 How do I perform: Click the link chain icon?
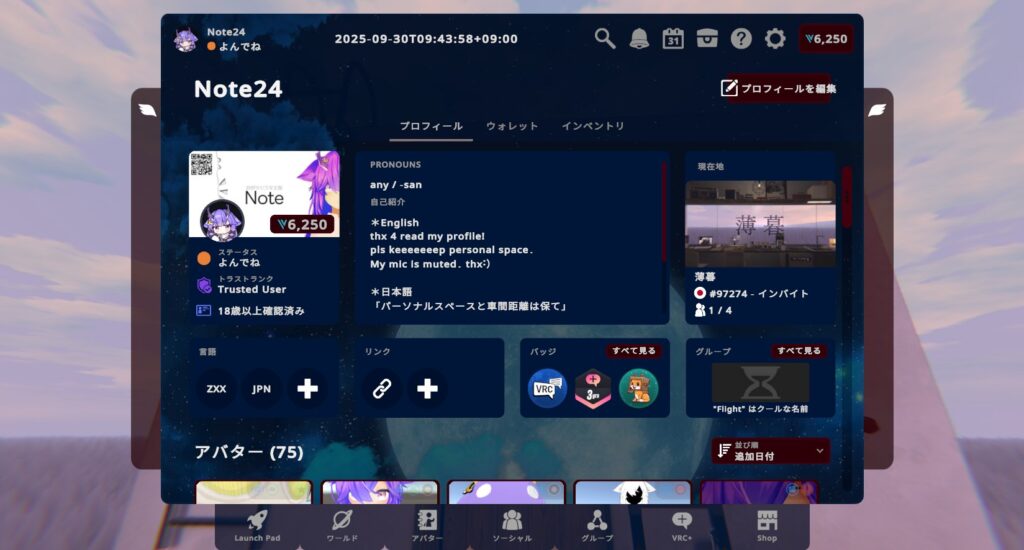[381, 388]
